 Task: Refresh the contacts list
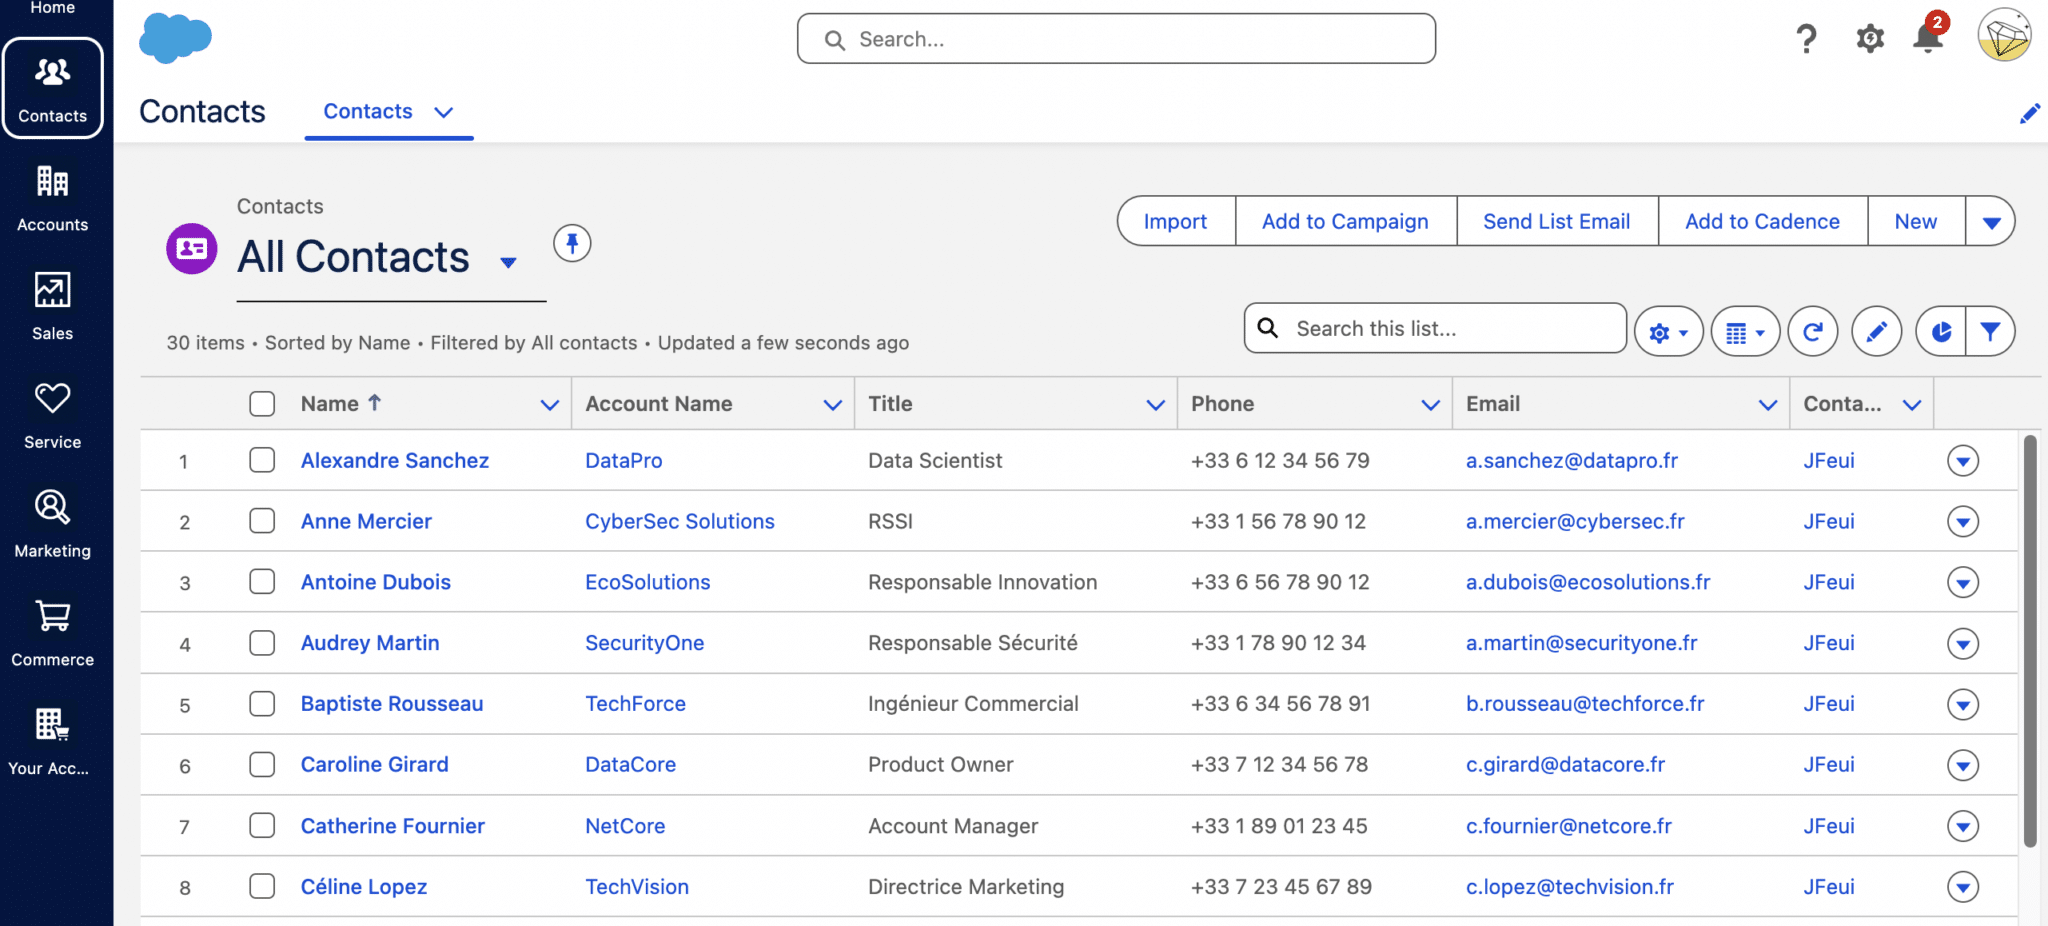coord(1812,331)
